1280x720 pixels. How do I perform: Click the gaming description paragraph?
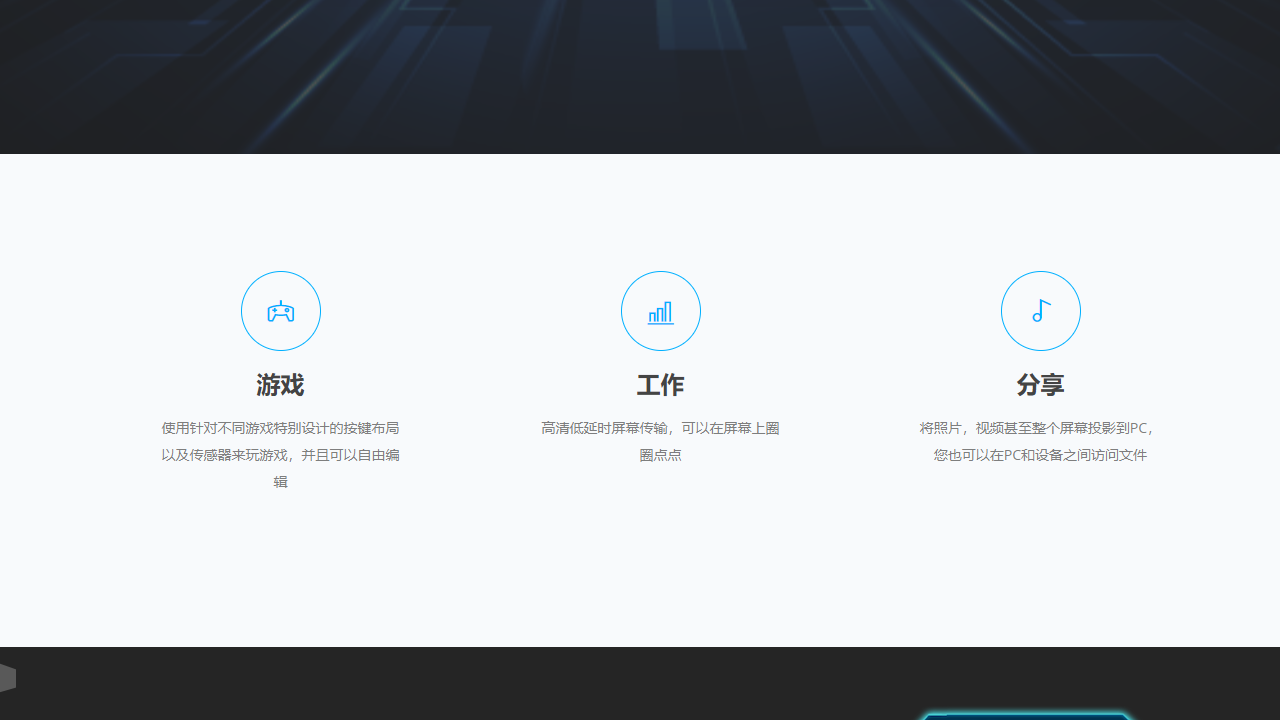point(280,454)
